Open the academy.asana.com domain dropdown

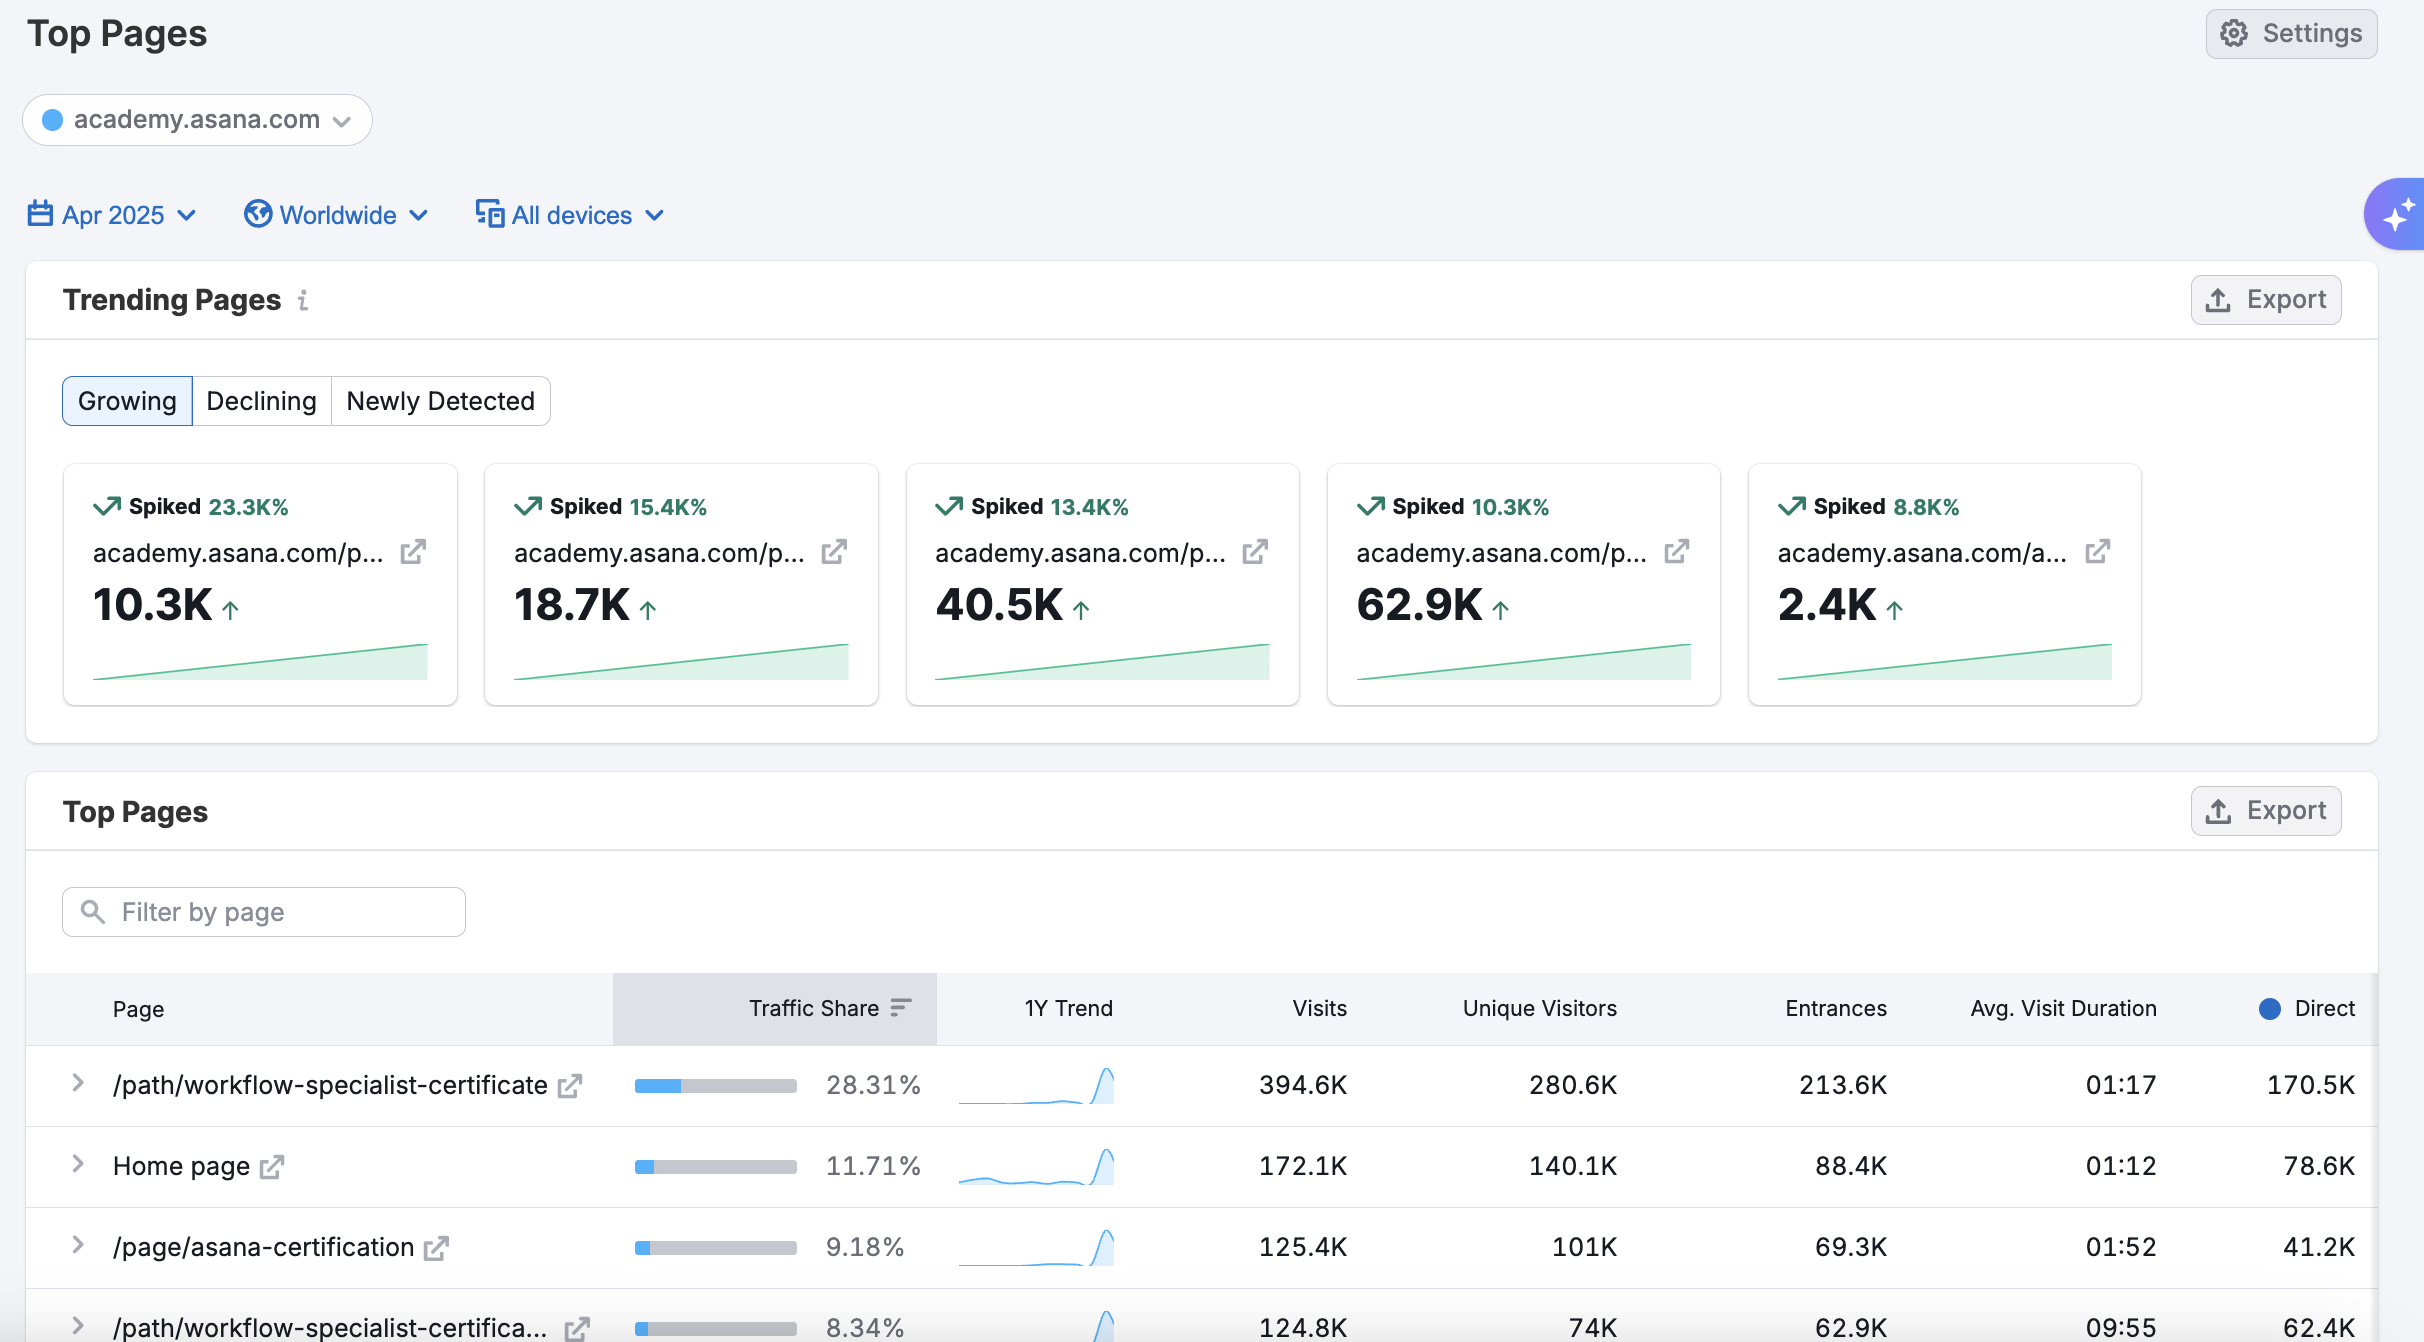tap(197, 120)
